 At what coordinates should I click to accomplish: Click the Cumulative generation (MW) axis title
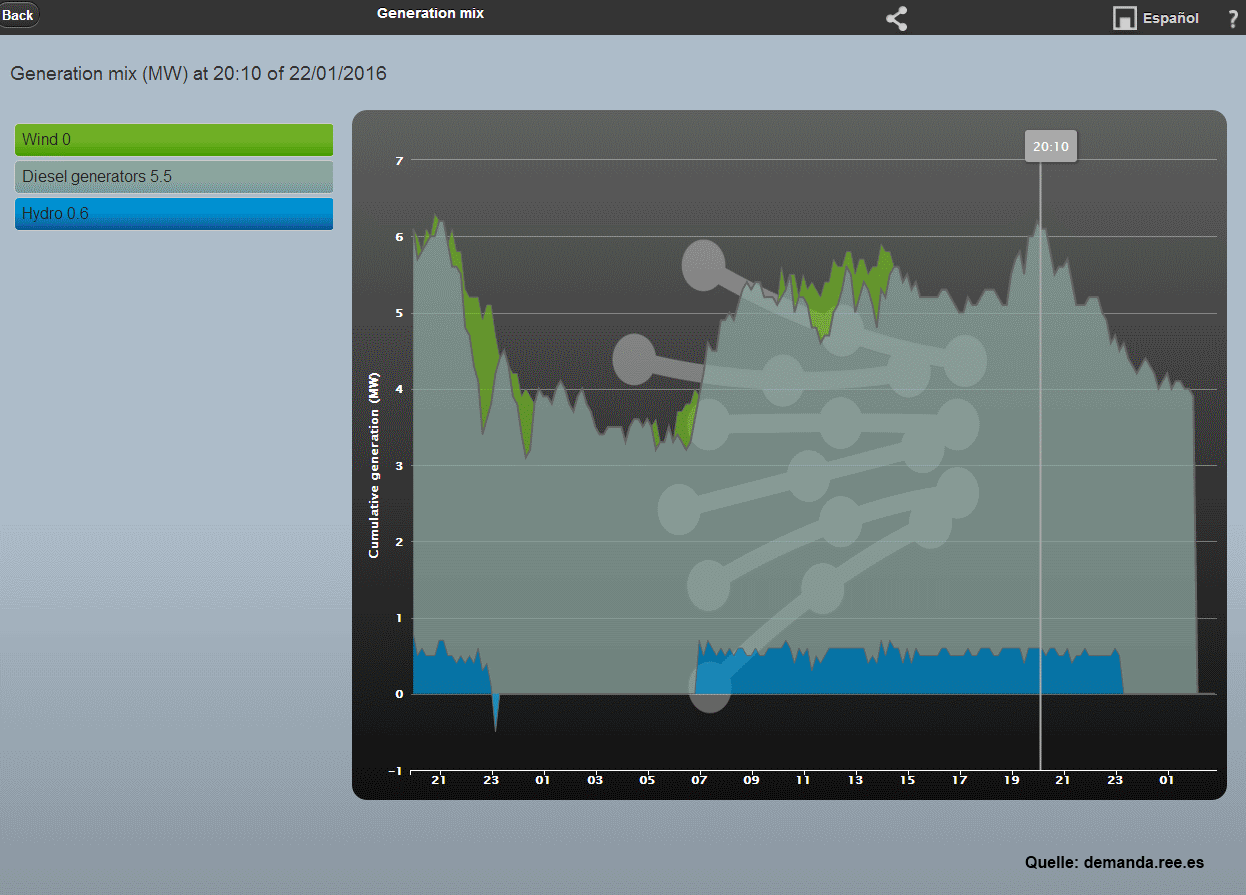(374, 465)
